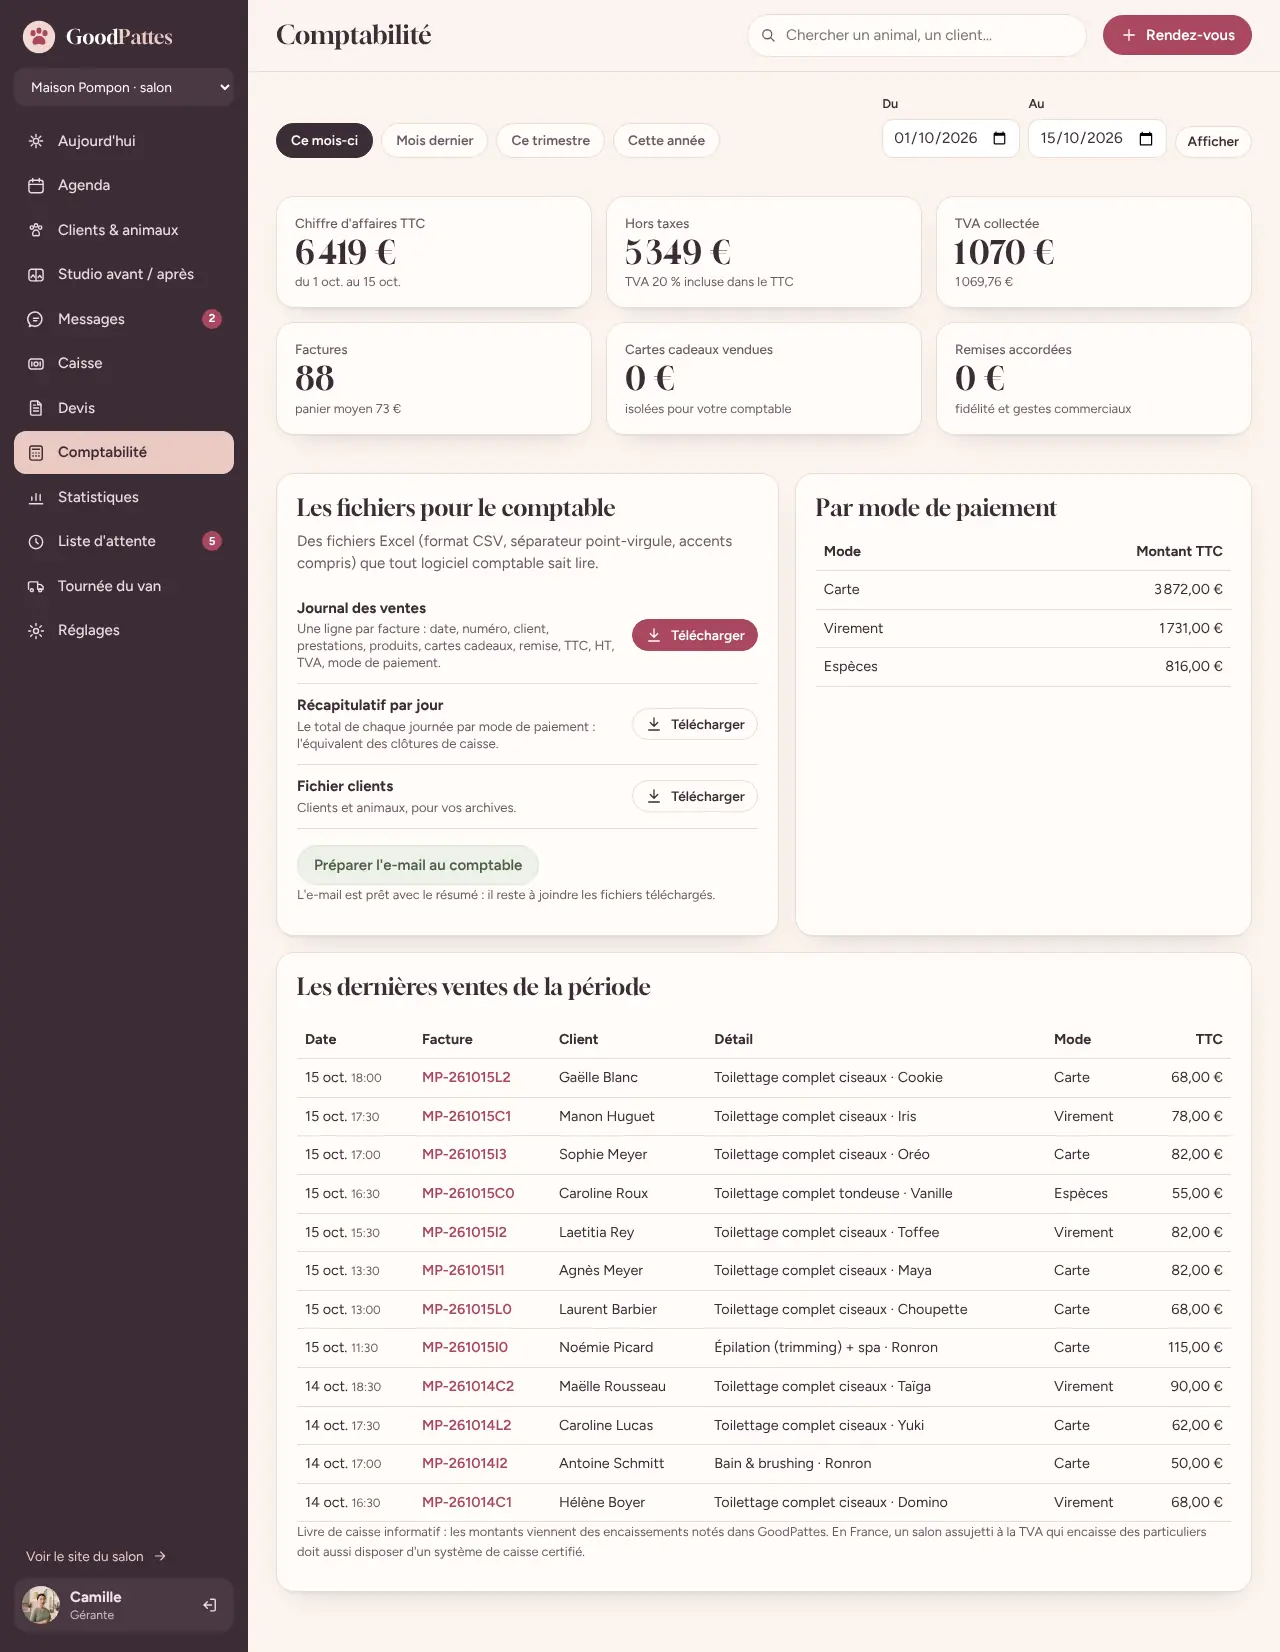
Task: Click the logout icon next to Camille
Action: click(210, 1605)
